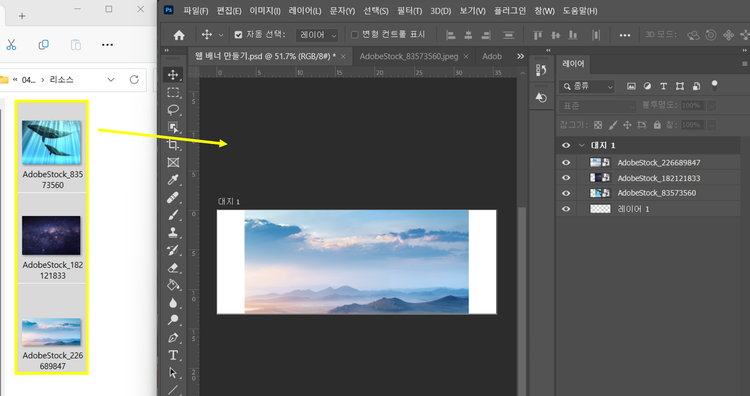750x396 pixels.
Task: Click align right edges icon
Action: point(486,35)
